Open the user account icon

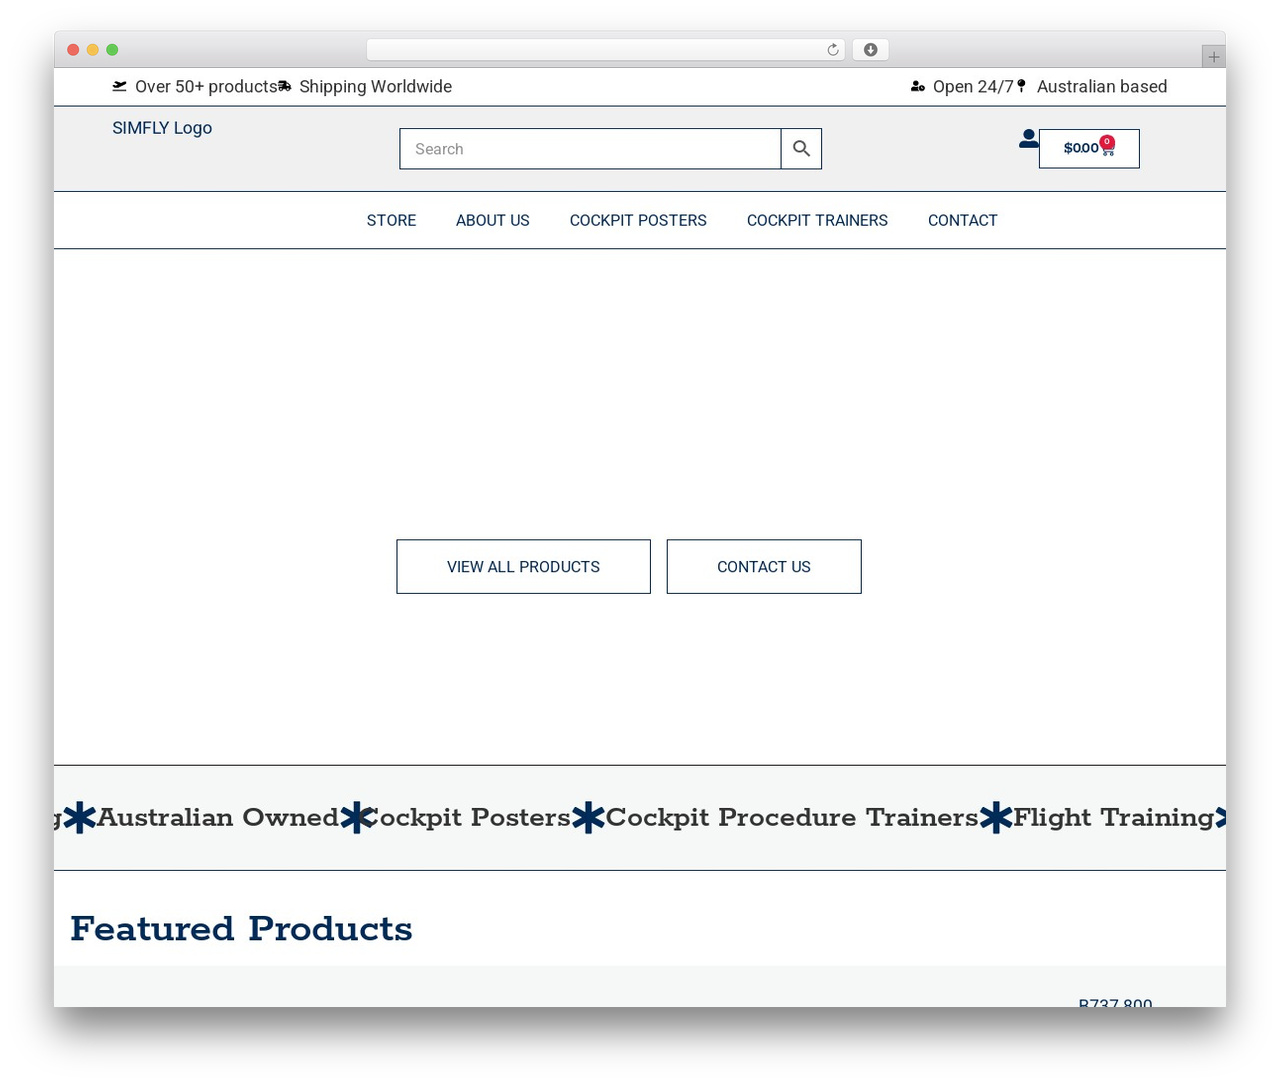click(x=1028, y=139)
